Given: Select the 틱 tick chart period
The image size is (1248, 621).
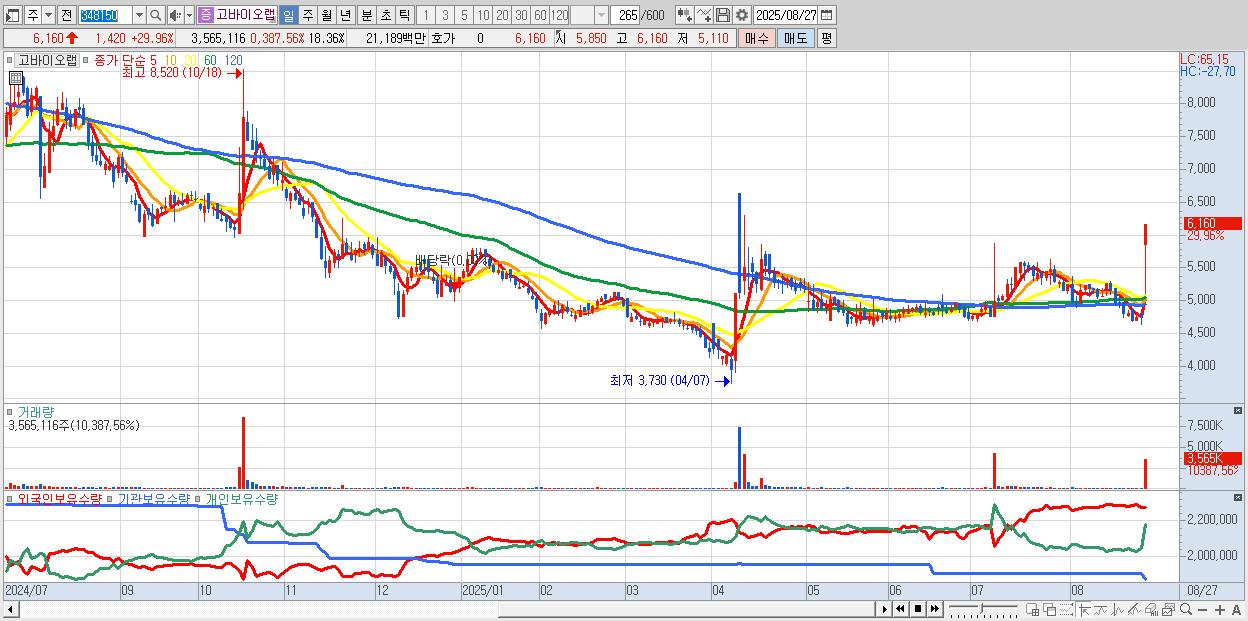Looking at the screenshot, I should [x=404, y=15].
